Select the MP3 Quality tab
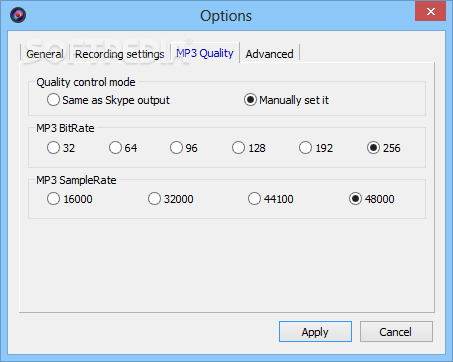 205,53
